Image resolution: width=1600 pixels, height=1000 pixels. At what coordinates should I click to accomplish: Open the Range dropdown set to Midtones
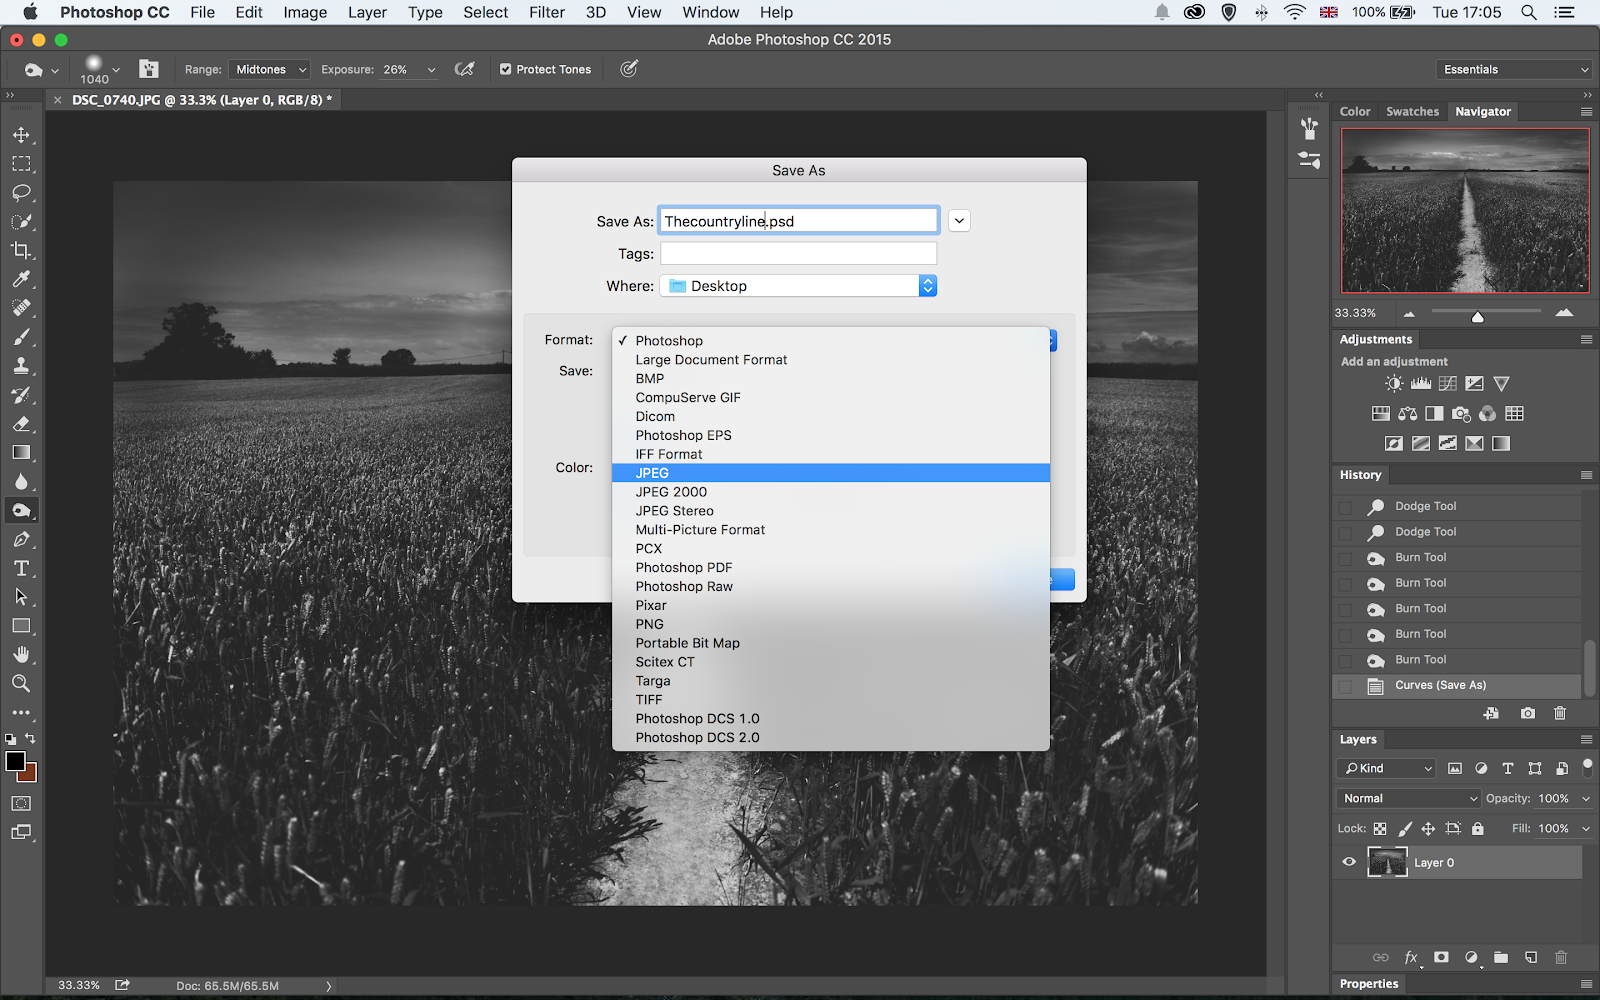[x=269, y=69]
